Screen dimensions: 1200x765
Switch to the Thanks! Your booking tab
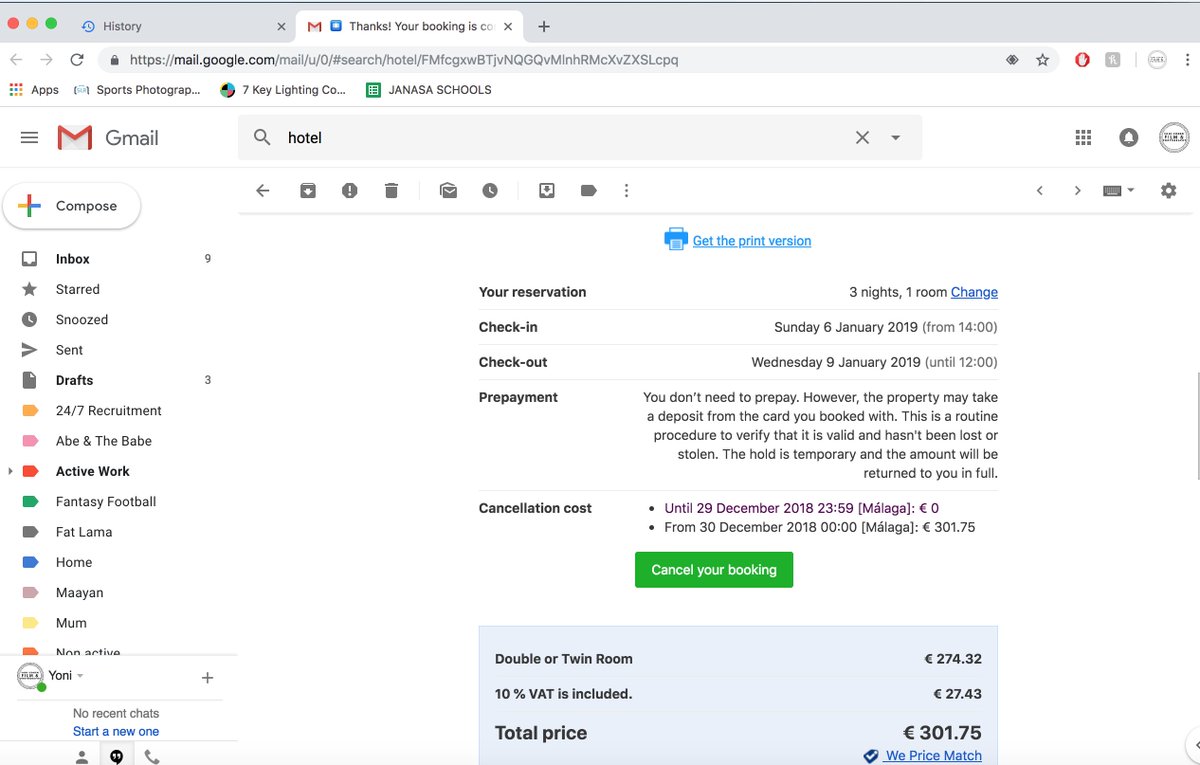pos(408,26)
